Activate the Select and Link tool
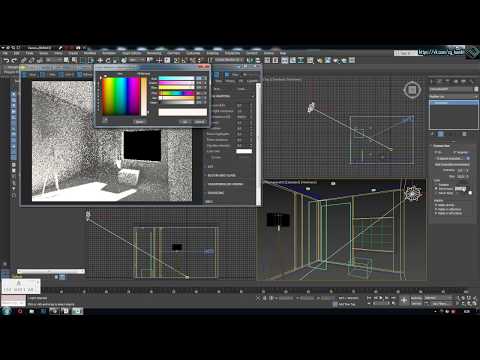Viewport: 480px width, 360px height. [x=24, y=60]
